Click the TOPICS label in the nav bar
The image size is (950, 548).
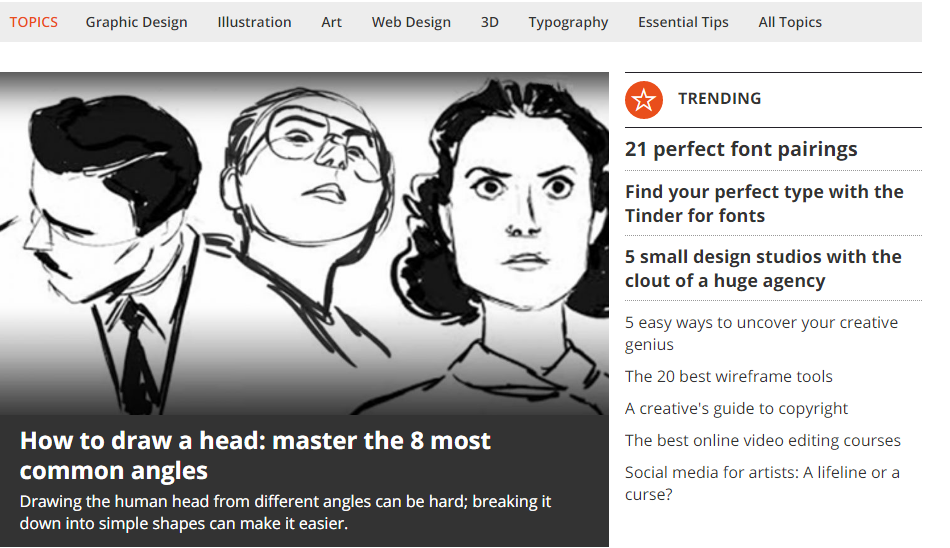click(x=33, y=22)
